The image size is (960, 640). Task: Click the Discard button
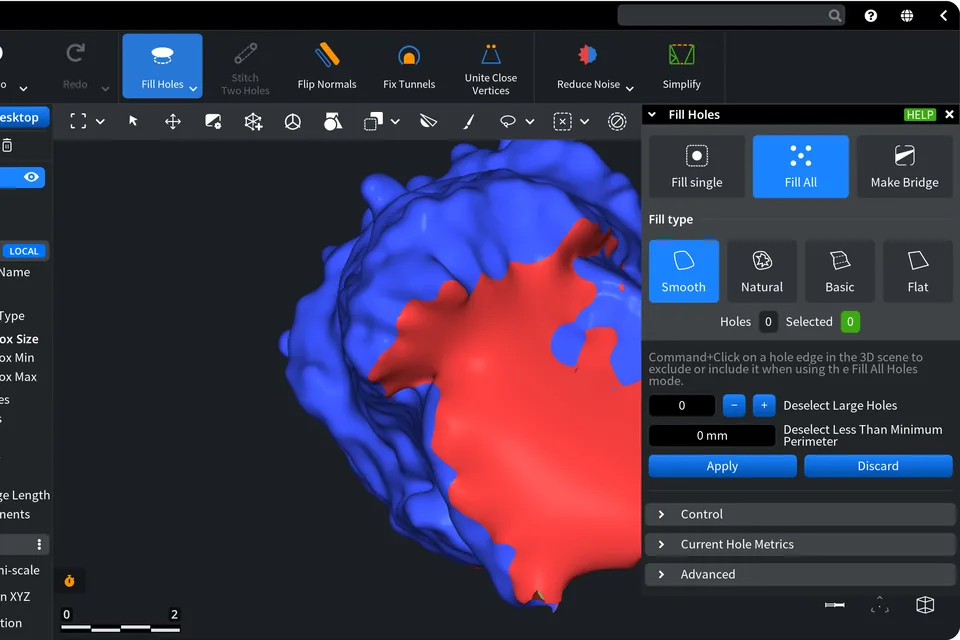pos(878,466)
